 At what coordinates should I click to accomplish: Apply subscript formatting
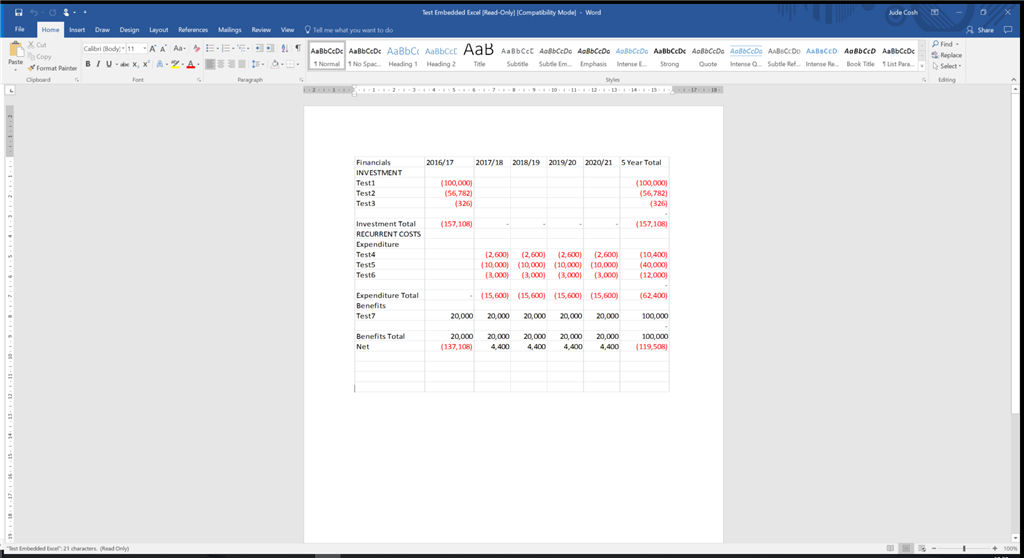tap(135, 64)
